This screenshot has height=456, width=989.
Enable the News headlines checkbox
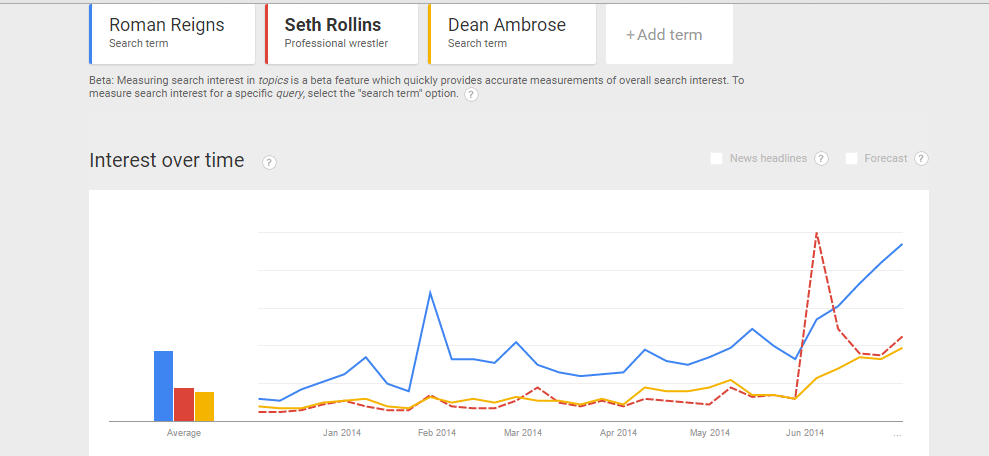(x=716, y=158)
